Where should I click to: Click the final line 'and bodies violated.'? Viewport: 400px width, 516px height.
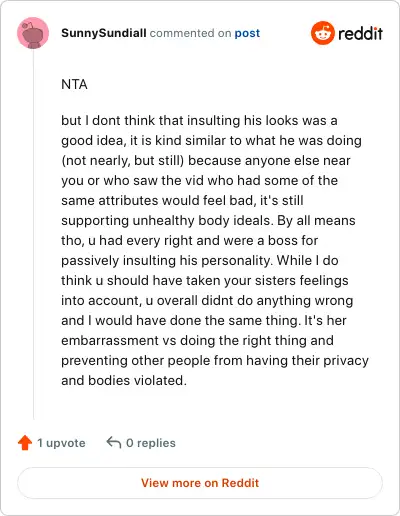[x=124, y=380]
